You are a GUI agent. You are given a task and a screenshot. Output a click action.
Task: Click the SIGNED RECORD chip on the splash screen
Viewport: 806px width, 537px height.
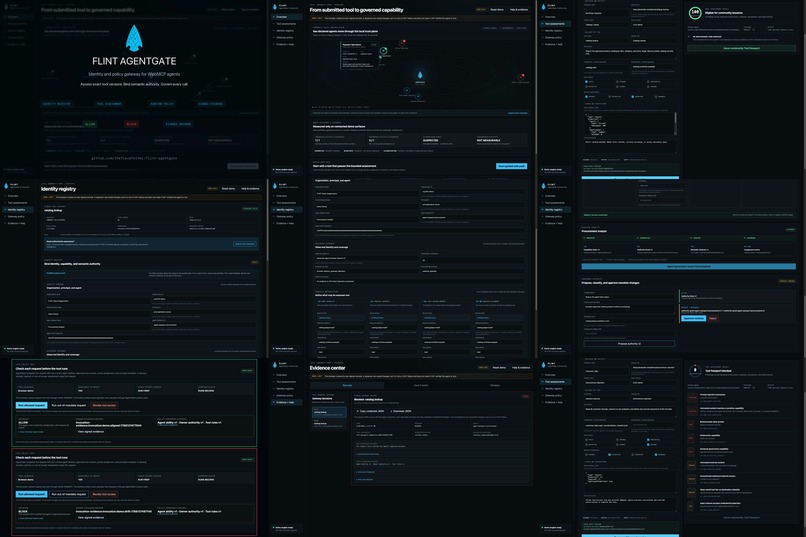pyautogui.click(x=178, y=124)
